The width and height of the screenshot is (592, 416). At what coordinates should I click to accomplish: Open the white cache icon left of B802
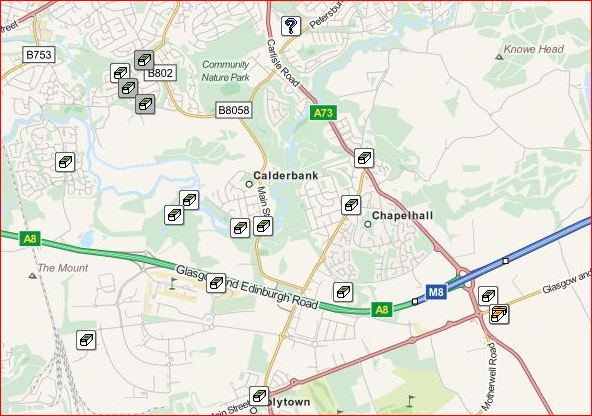click(120, 73)
